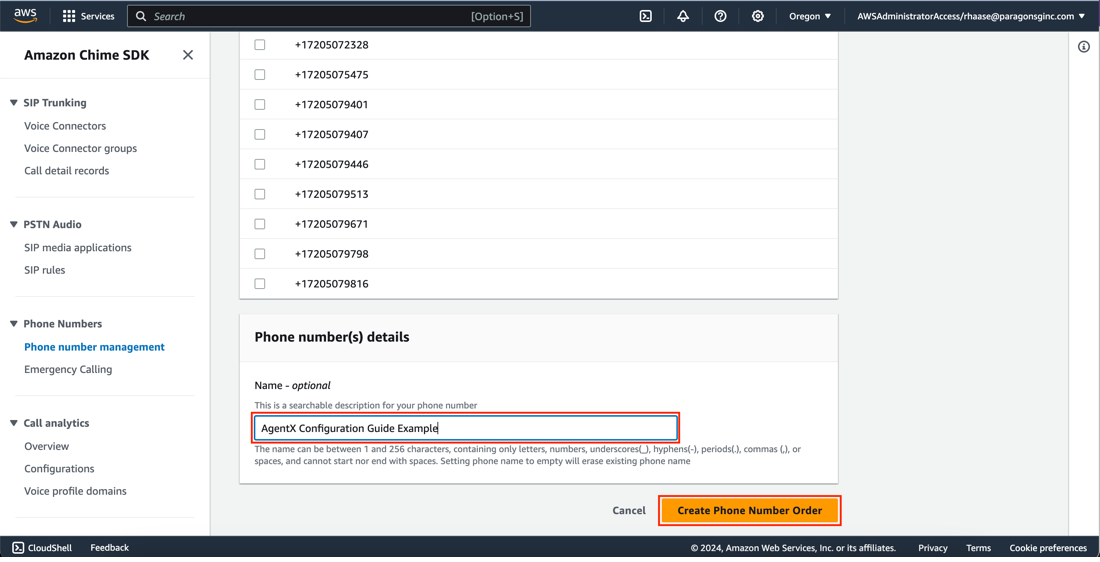The image size is (1100, 562).
Task: Open SIP rules page
Action: (x=45, y=270)
